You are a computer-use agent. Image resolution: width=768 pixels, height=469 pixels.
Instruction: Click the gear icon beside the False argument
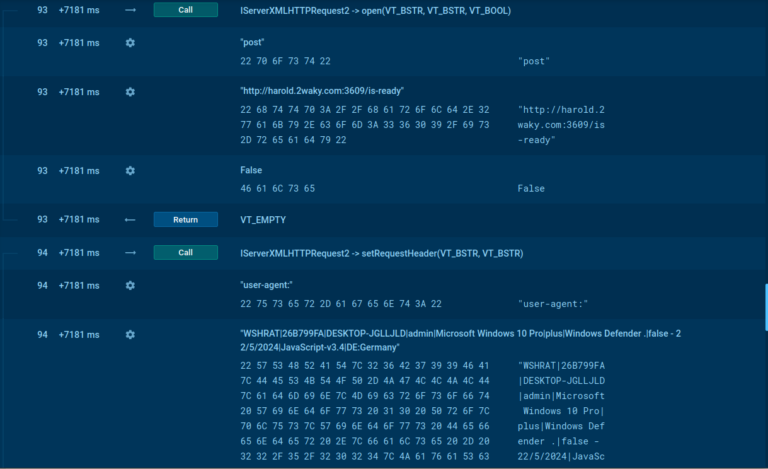click(x=130, y=171)
